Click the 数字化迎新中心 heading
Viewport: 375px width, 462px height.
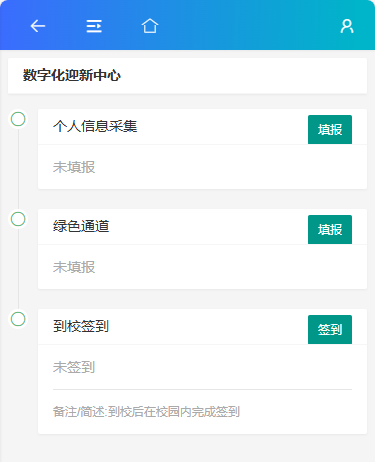click(x=72, y=75)
